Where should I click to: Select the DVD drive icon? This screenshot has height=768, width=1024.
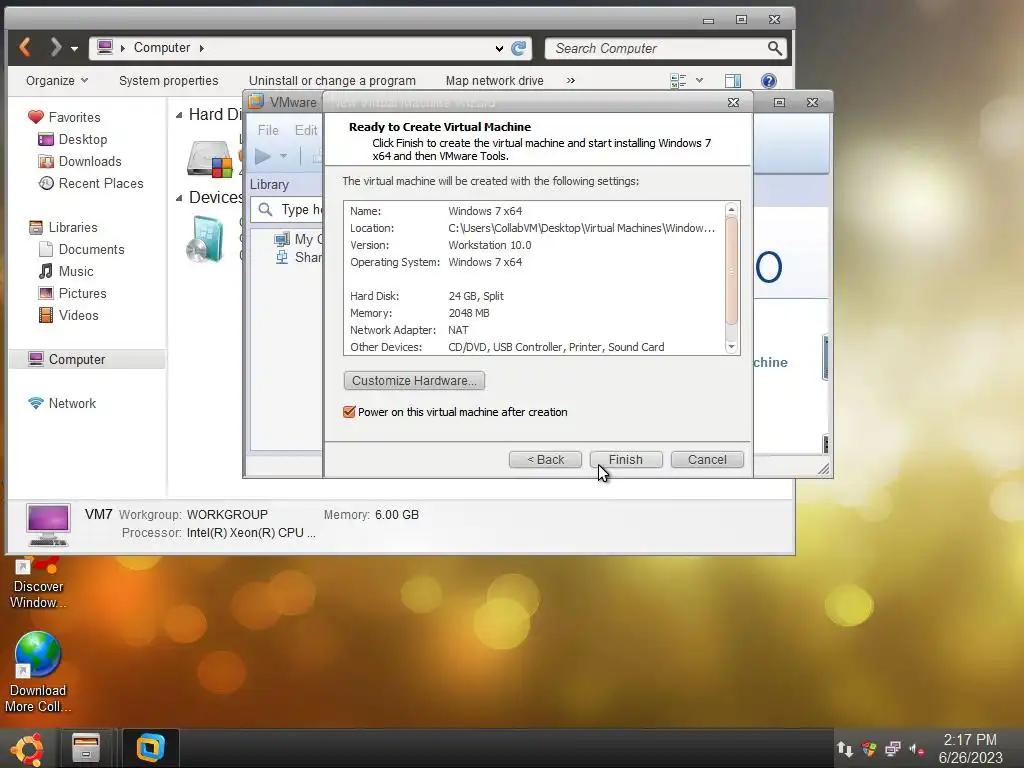point(206,240)
